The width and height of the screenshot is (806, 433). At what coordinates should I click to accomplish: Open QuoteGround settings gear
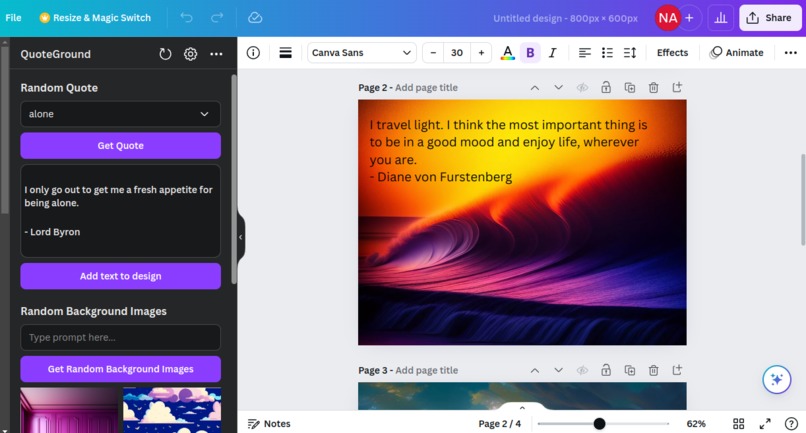pyautogui.click(x=191, y=54)
